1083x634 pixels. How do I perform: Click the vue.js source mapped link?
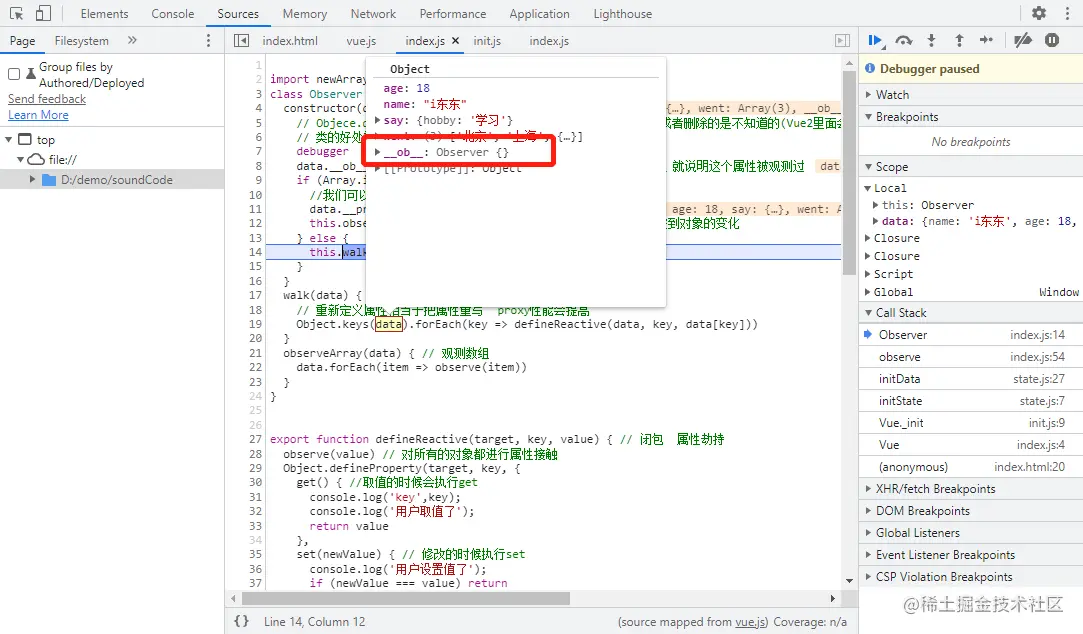(x=751, y=622)
